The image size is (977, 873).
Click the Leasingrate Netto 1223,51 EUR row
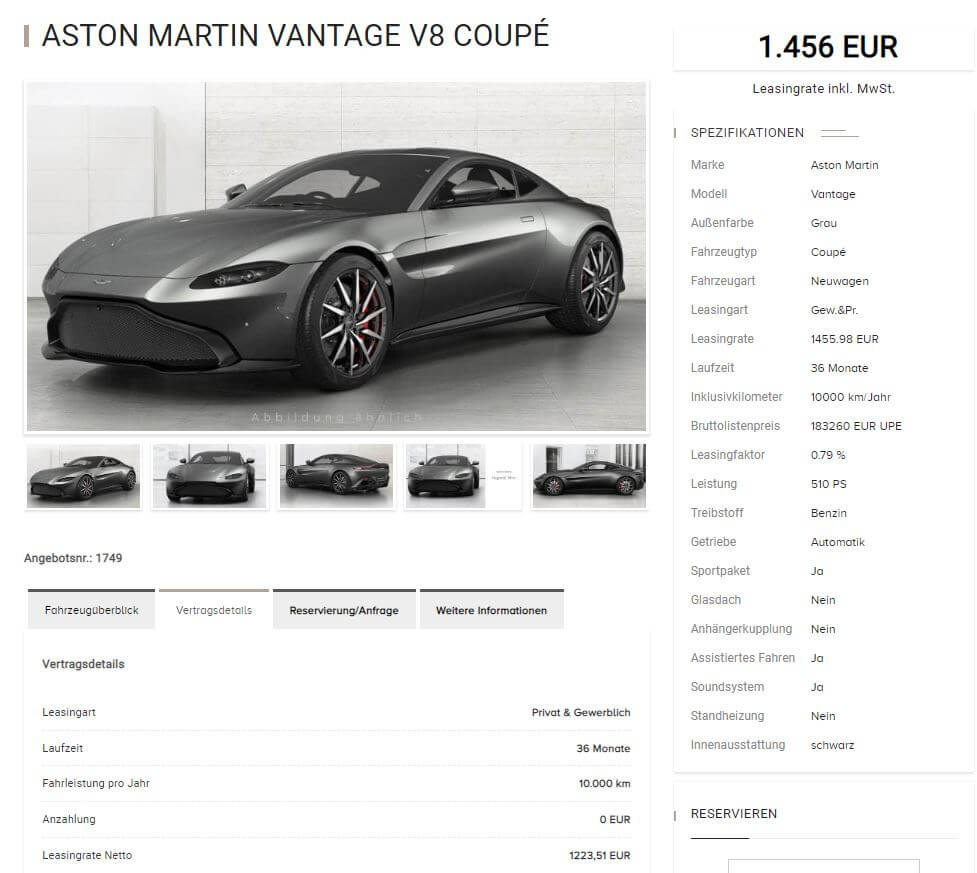[336, 856]
